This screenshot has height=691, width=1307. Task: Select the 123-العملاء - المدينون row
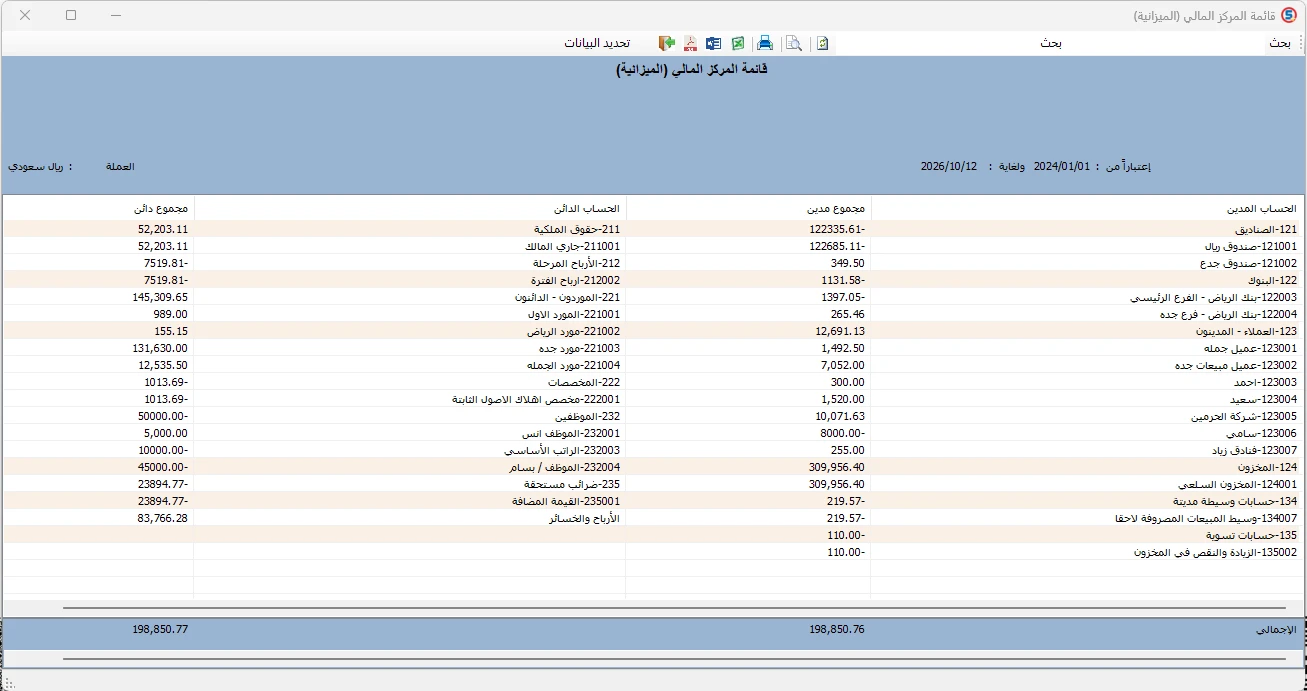[1246, 331]
